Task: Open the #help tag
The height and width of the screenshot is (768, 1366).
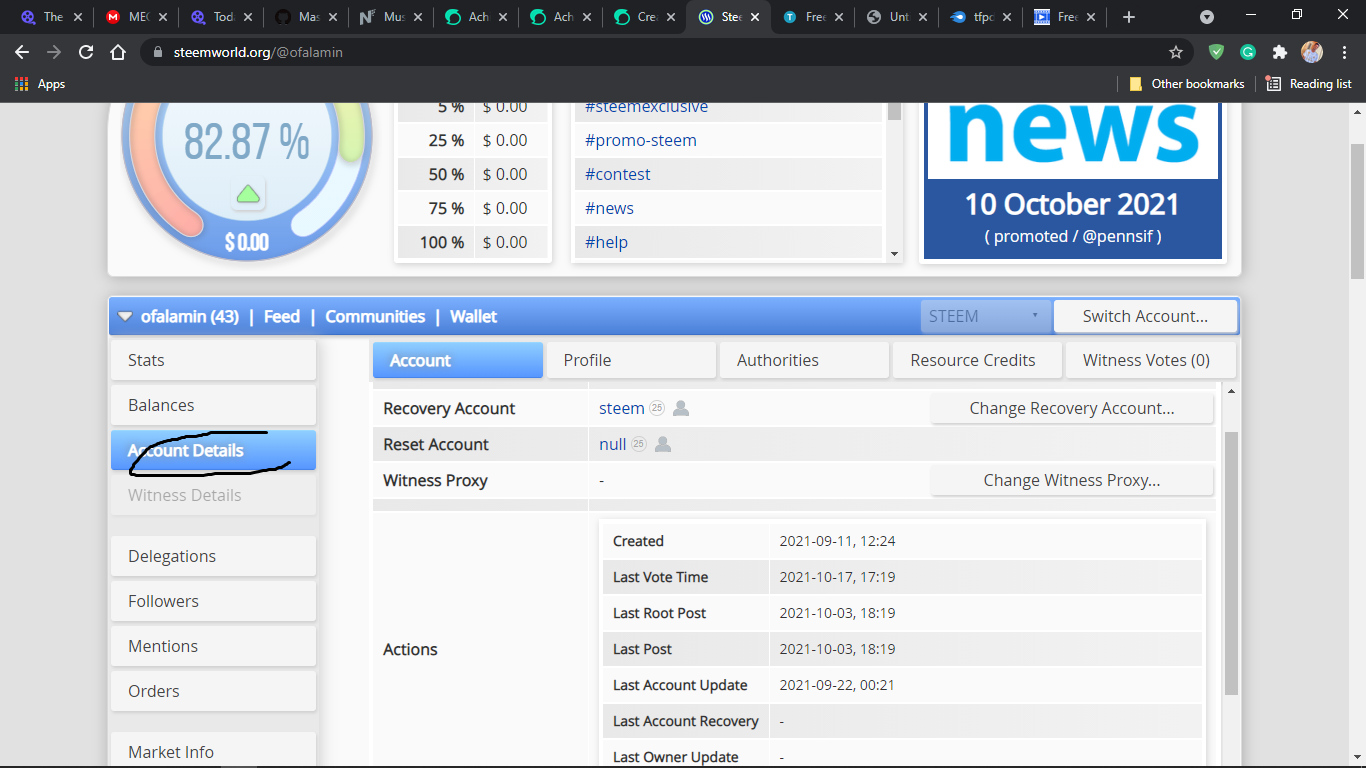Action: (x=606, y=242)
